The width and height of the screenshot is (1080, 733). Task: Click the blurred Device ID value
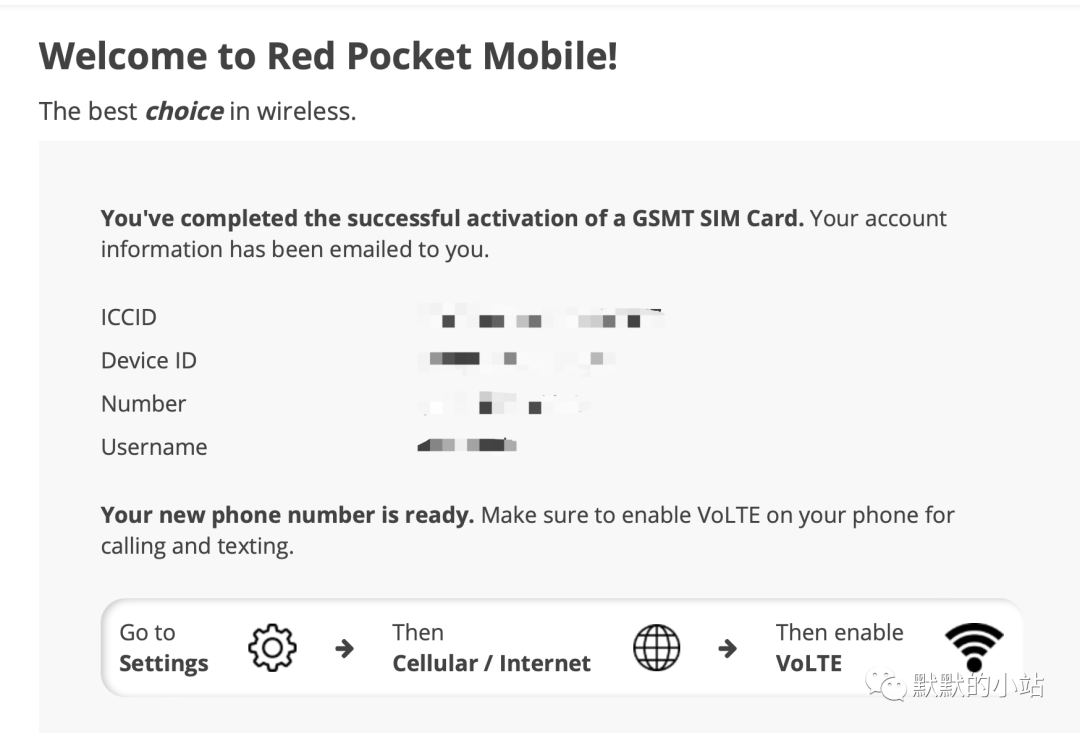[x=517, y=360]
